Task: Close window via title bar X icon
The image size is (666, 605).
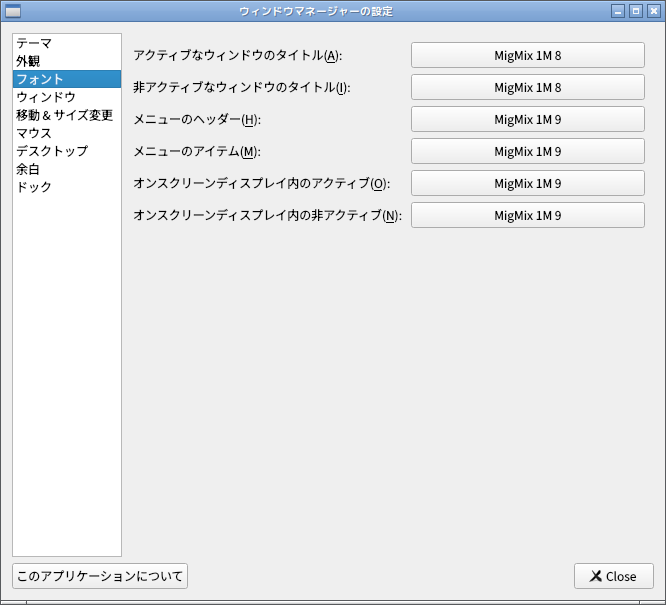Action: [x=654, y=11]
